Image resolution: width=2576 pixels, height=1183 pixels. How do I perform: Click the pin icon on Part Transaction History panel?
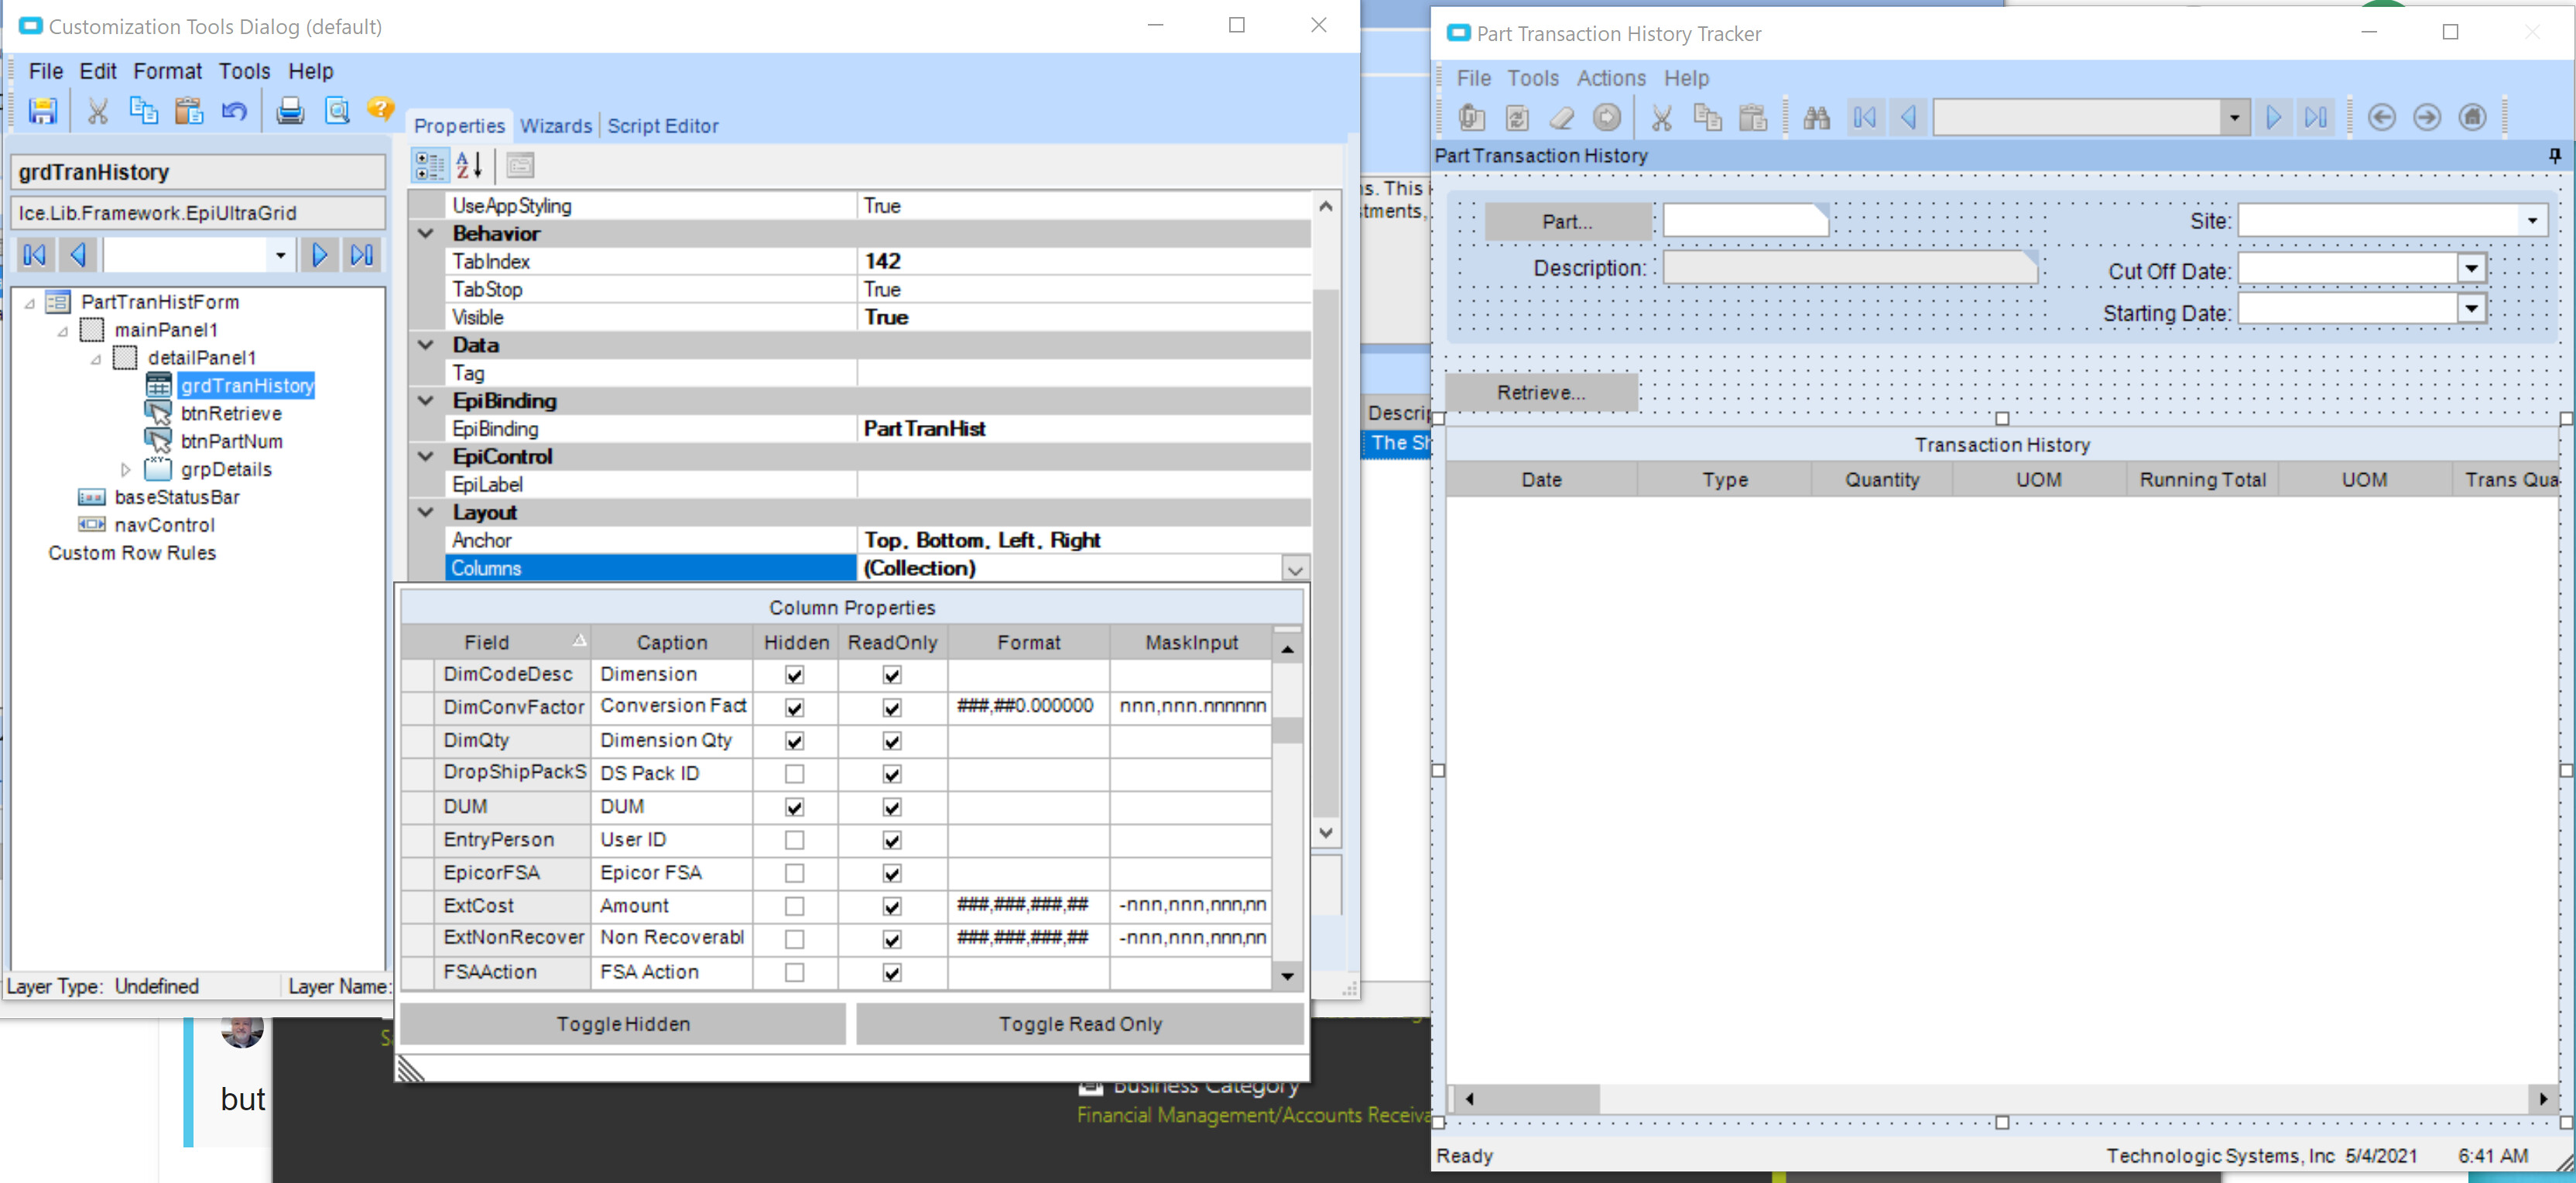pos(2554,156)
